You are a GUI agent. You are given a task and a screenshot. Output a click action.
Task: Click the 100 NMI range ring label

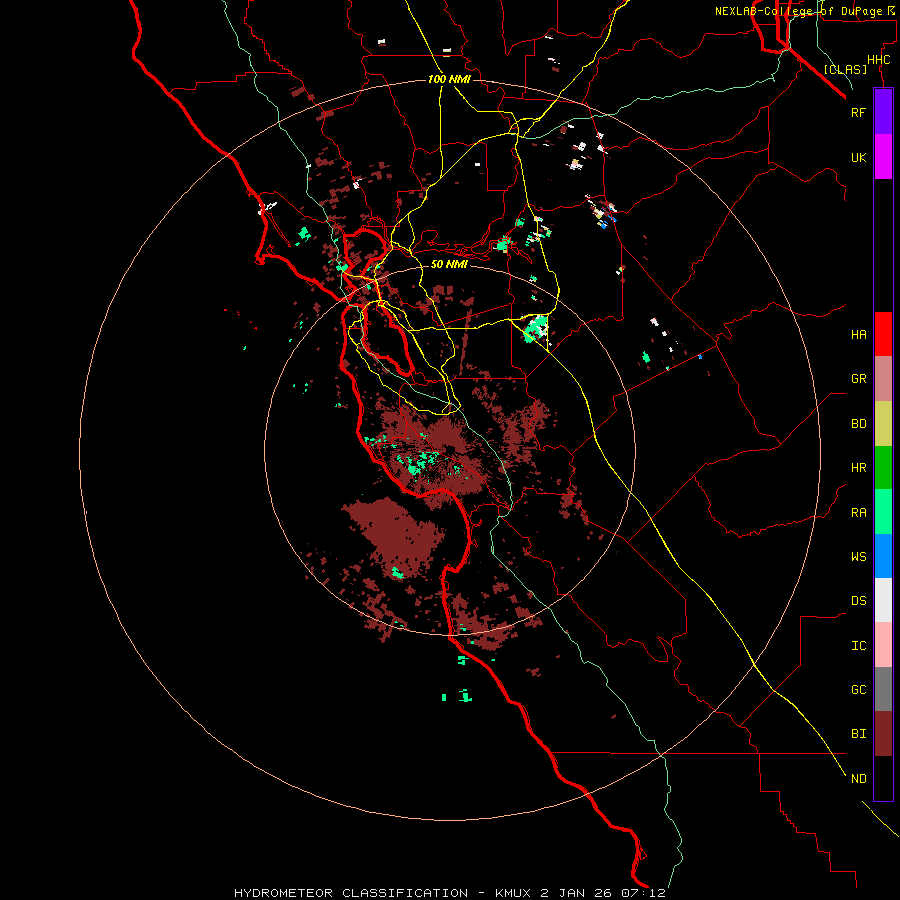pos(449,79)
